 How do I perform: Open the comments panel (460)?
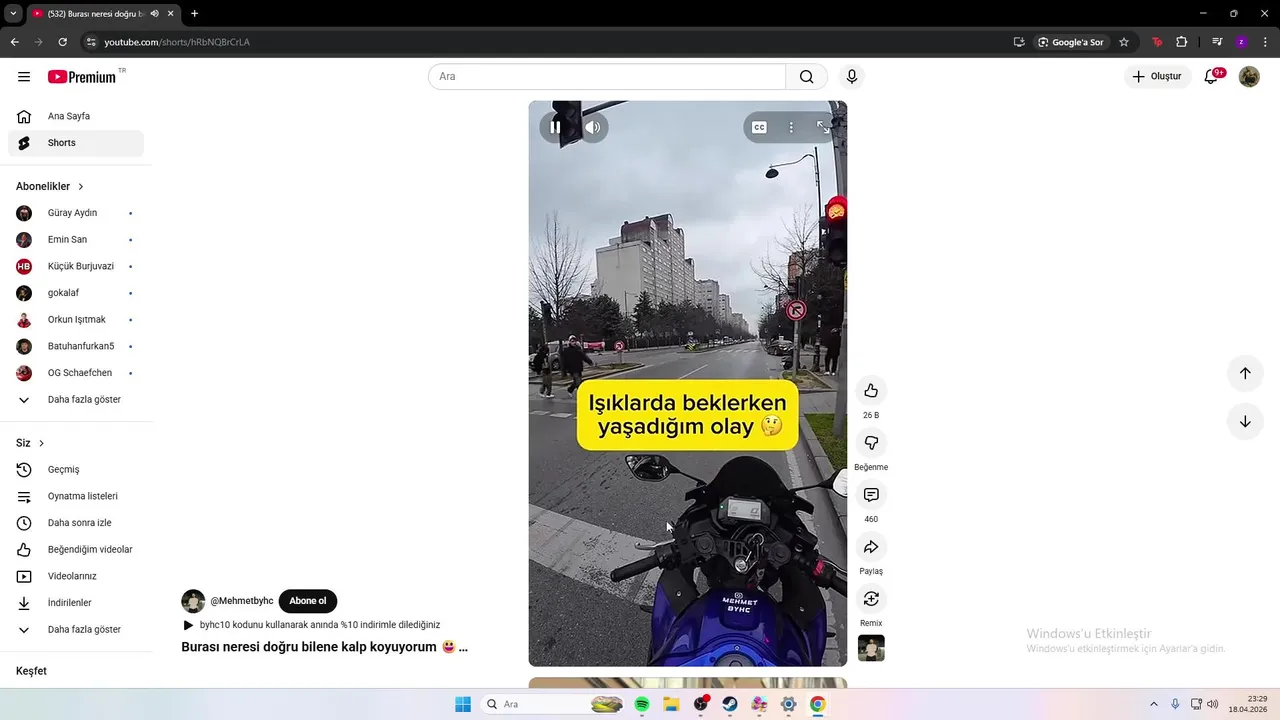871,495
